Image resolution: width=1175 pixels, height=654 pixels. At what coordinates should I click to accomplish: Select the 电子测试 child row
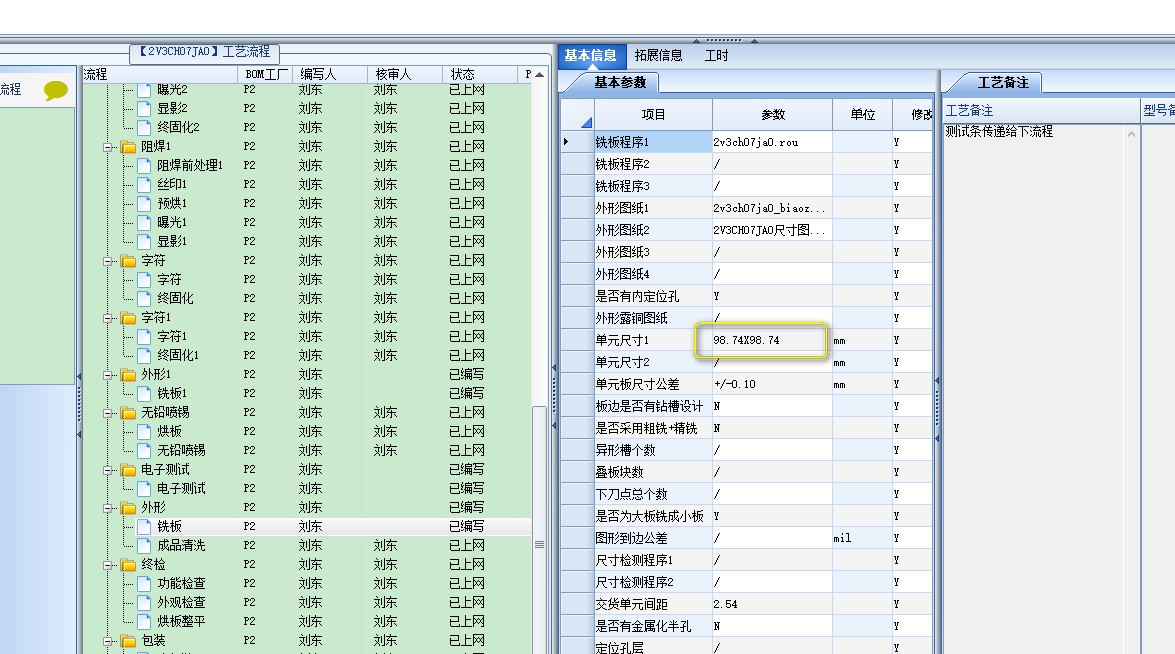pyautogui.click(x=307, y=488)
